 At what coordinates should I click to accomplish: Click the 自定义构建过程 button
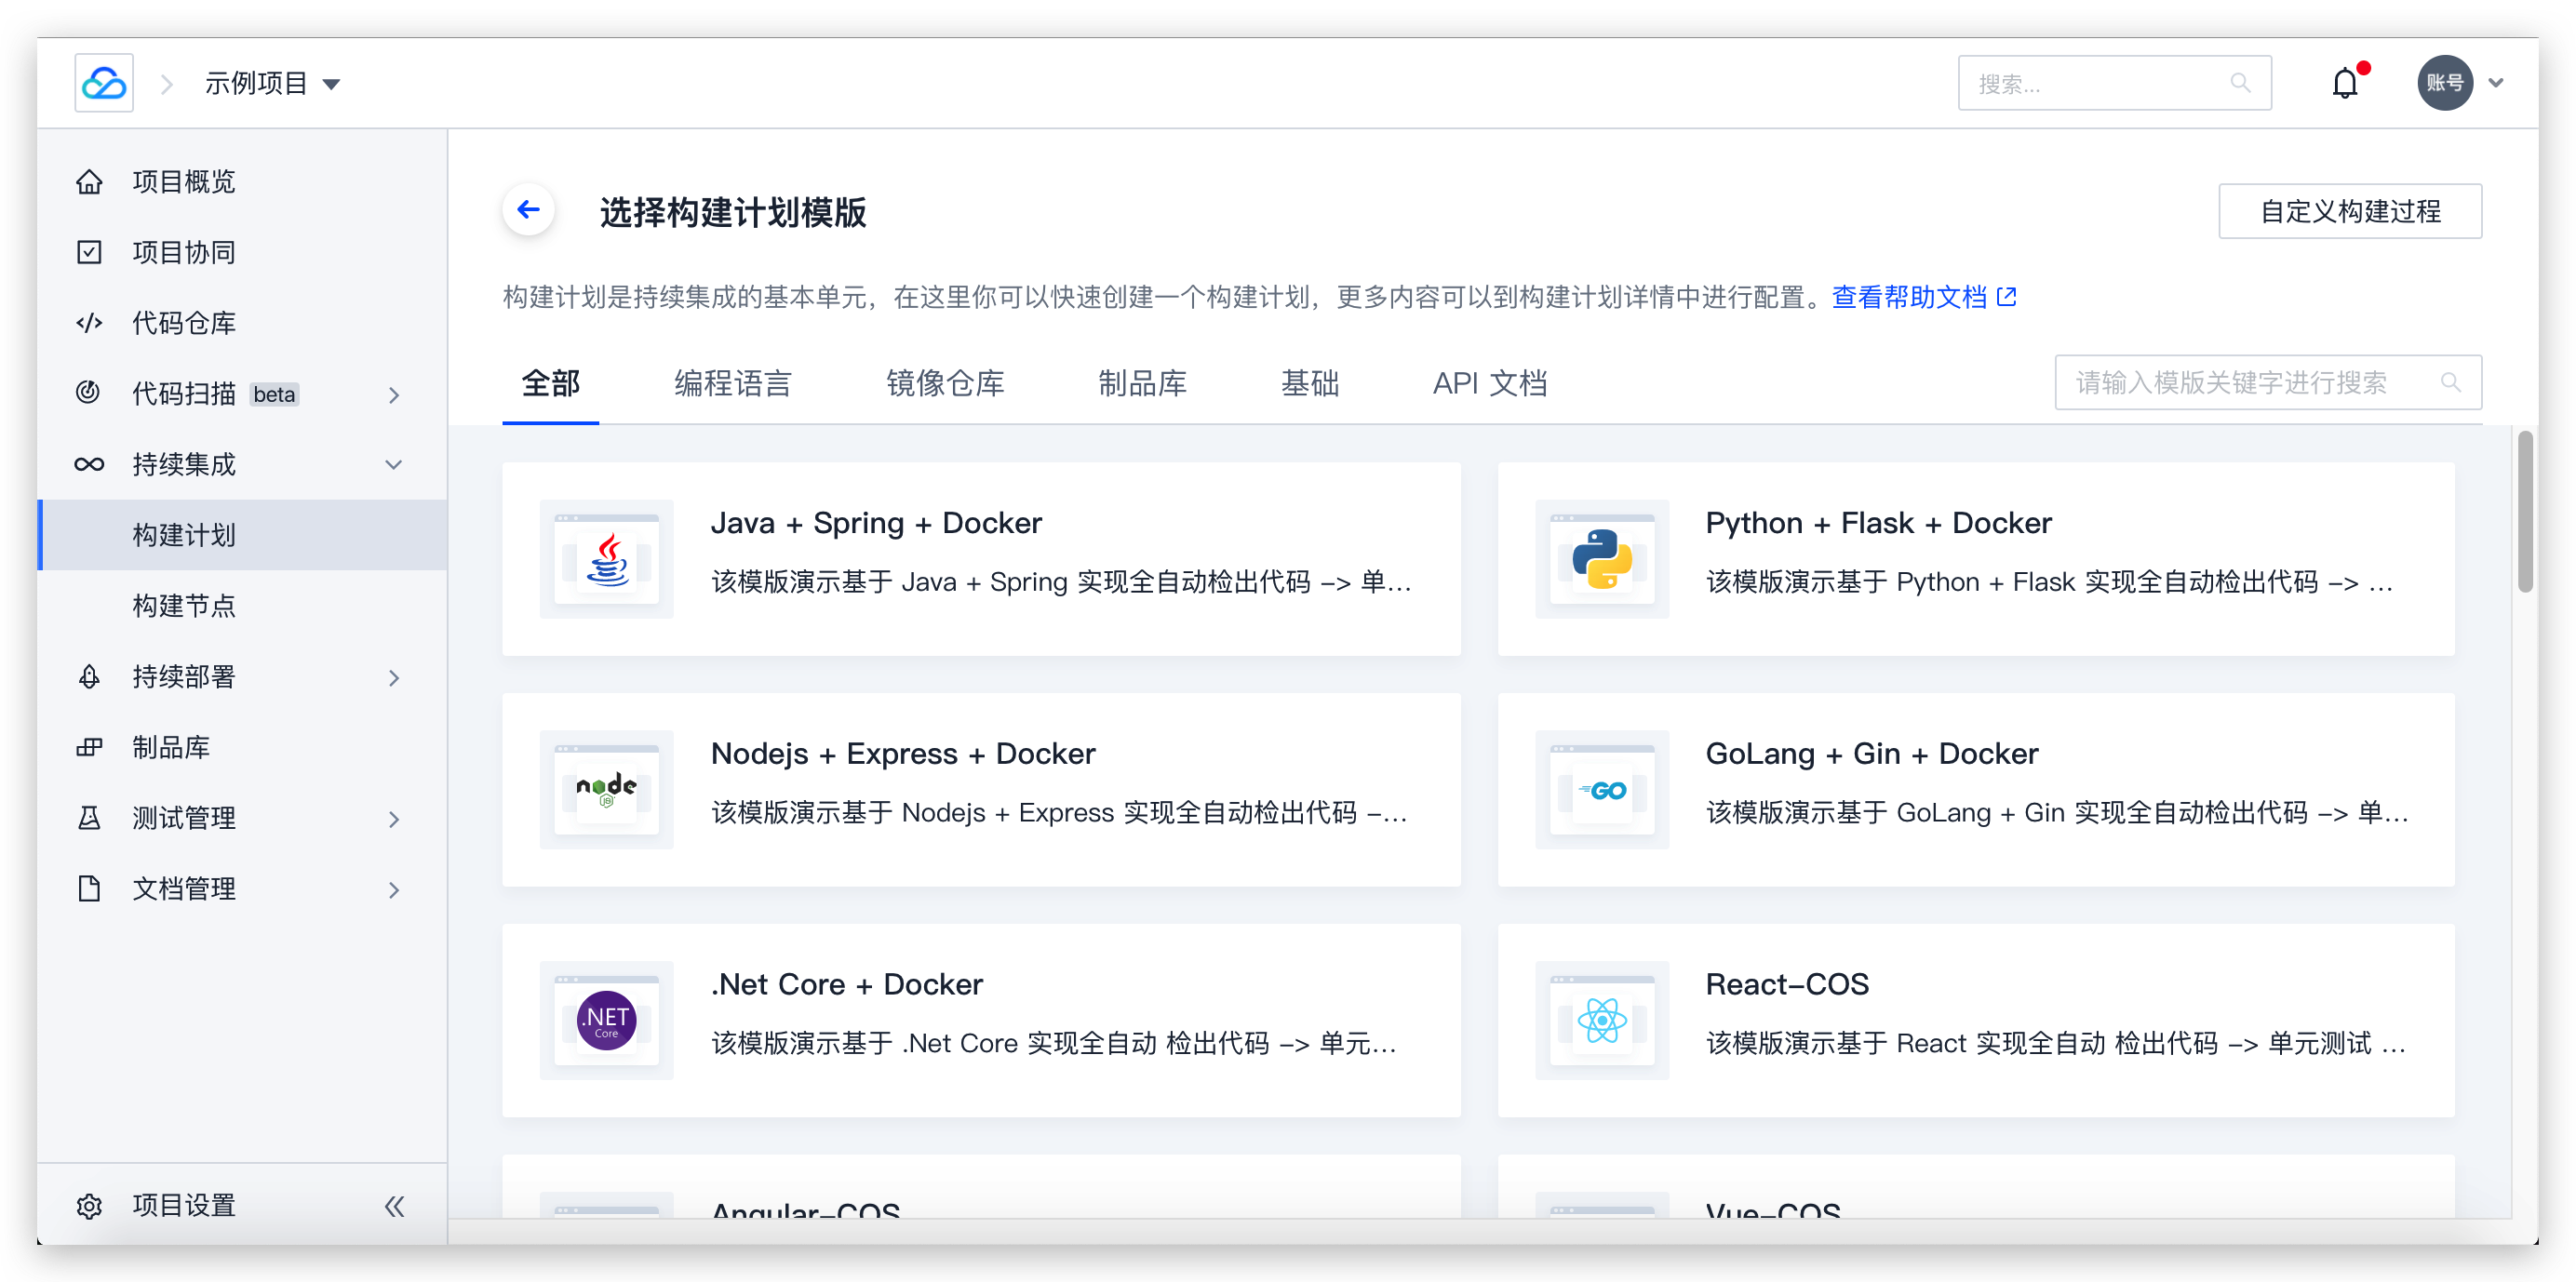[x=2349, y=211]
